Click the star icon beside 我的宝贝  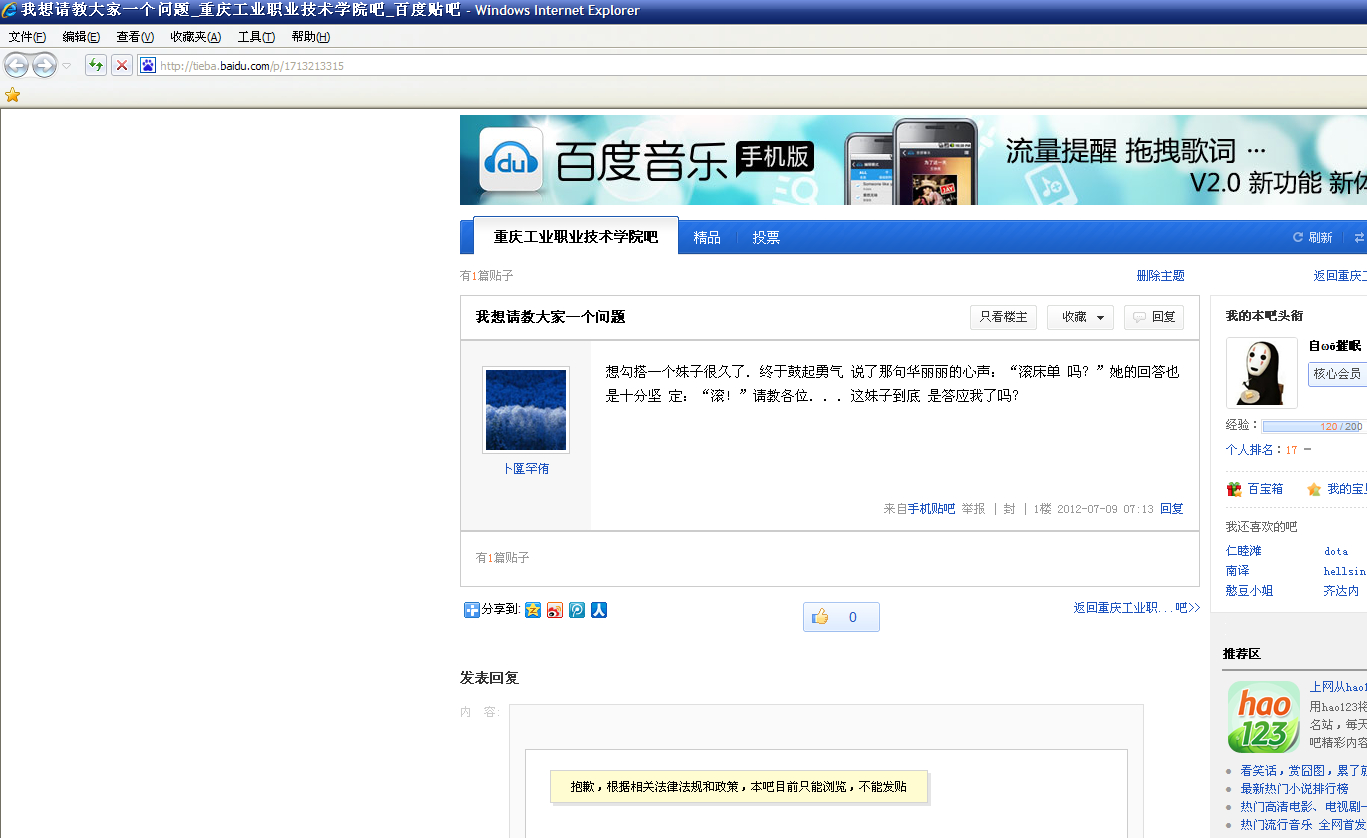[1314, 490]
